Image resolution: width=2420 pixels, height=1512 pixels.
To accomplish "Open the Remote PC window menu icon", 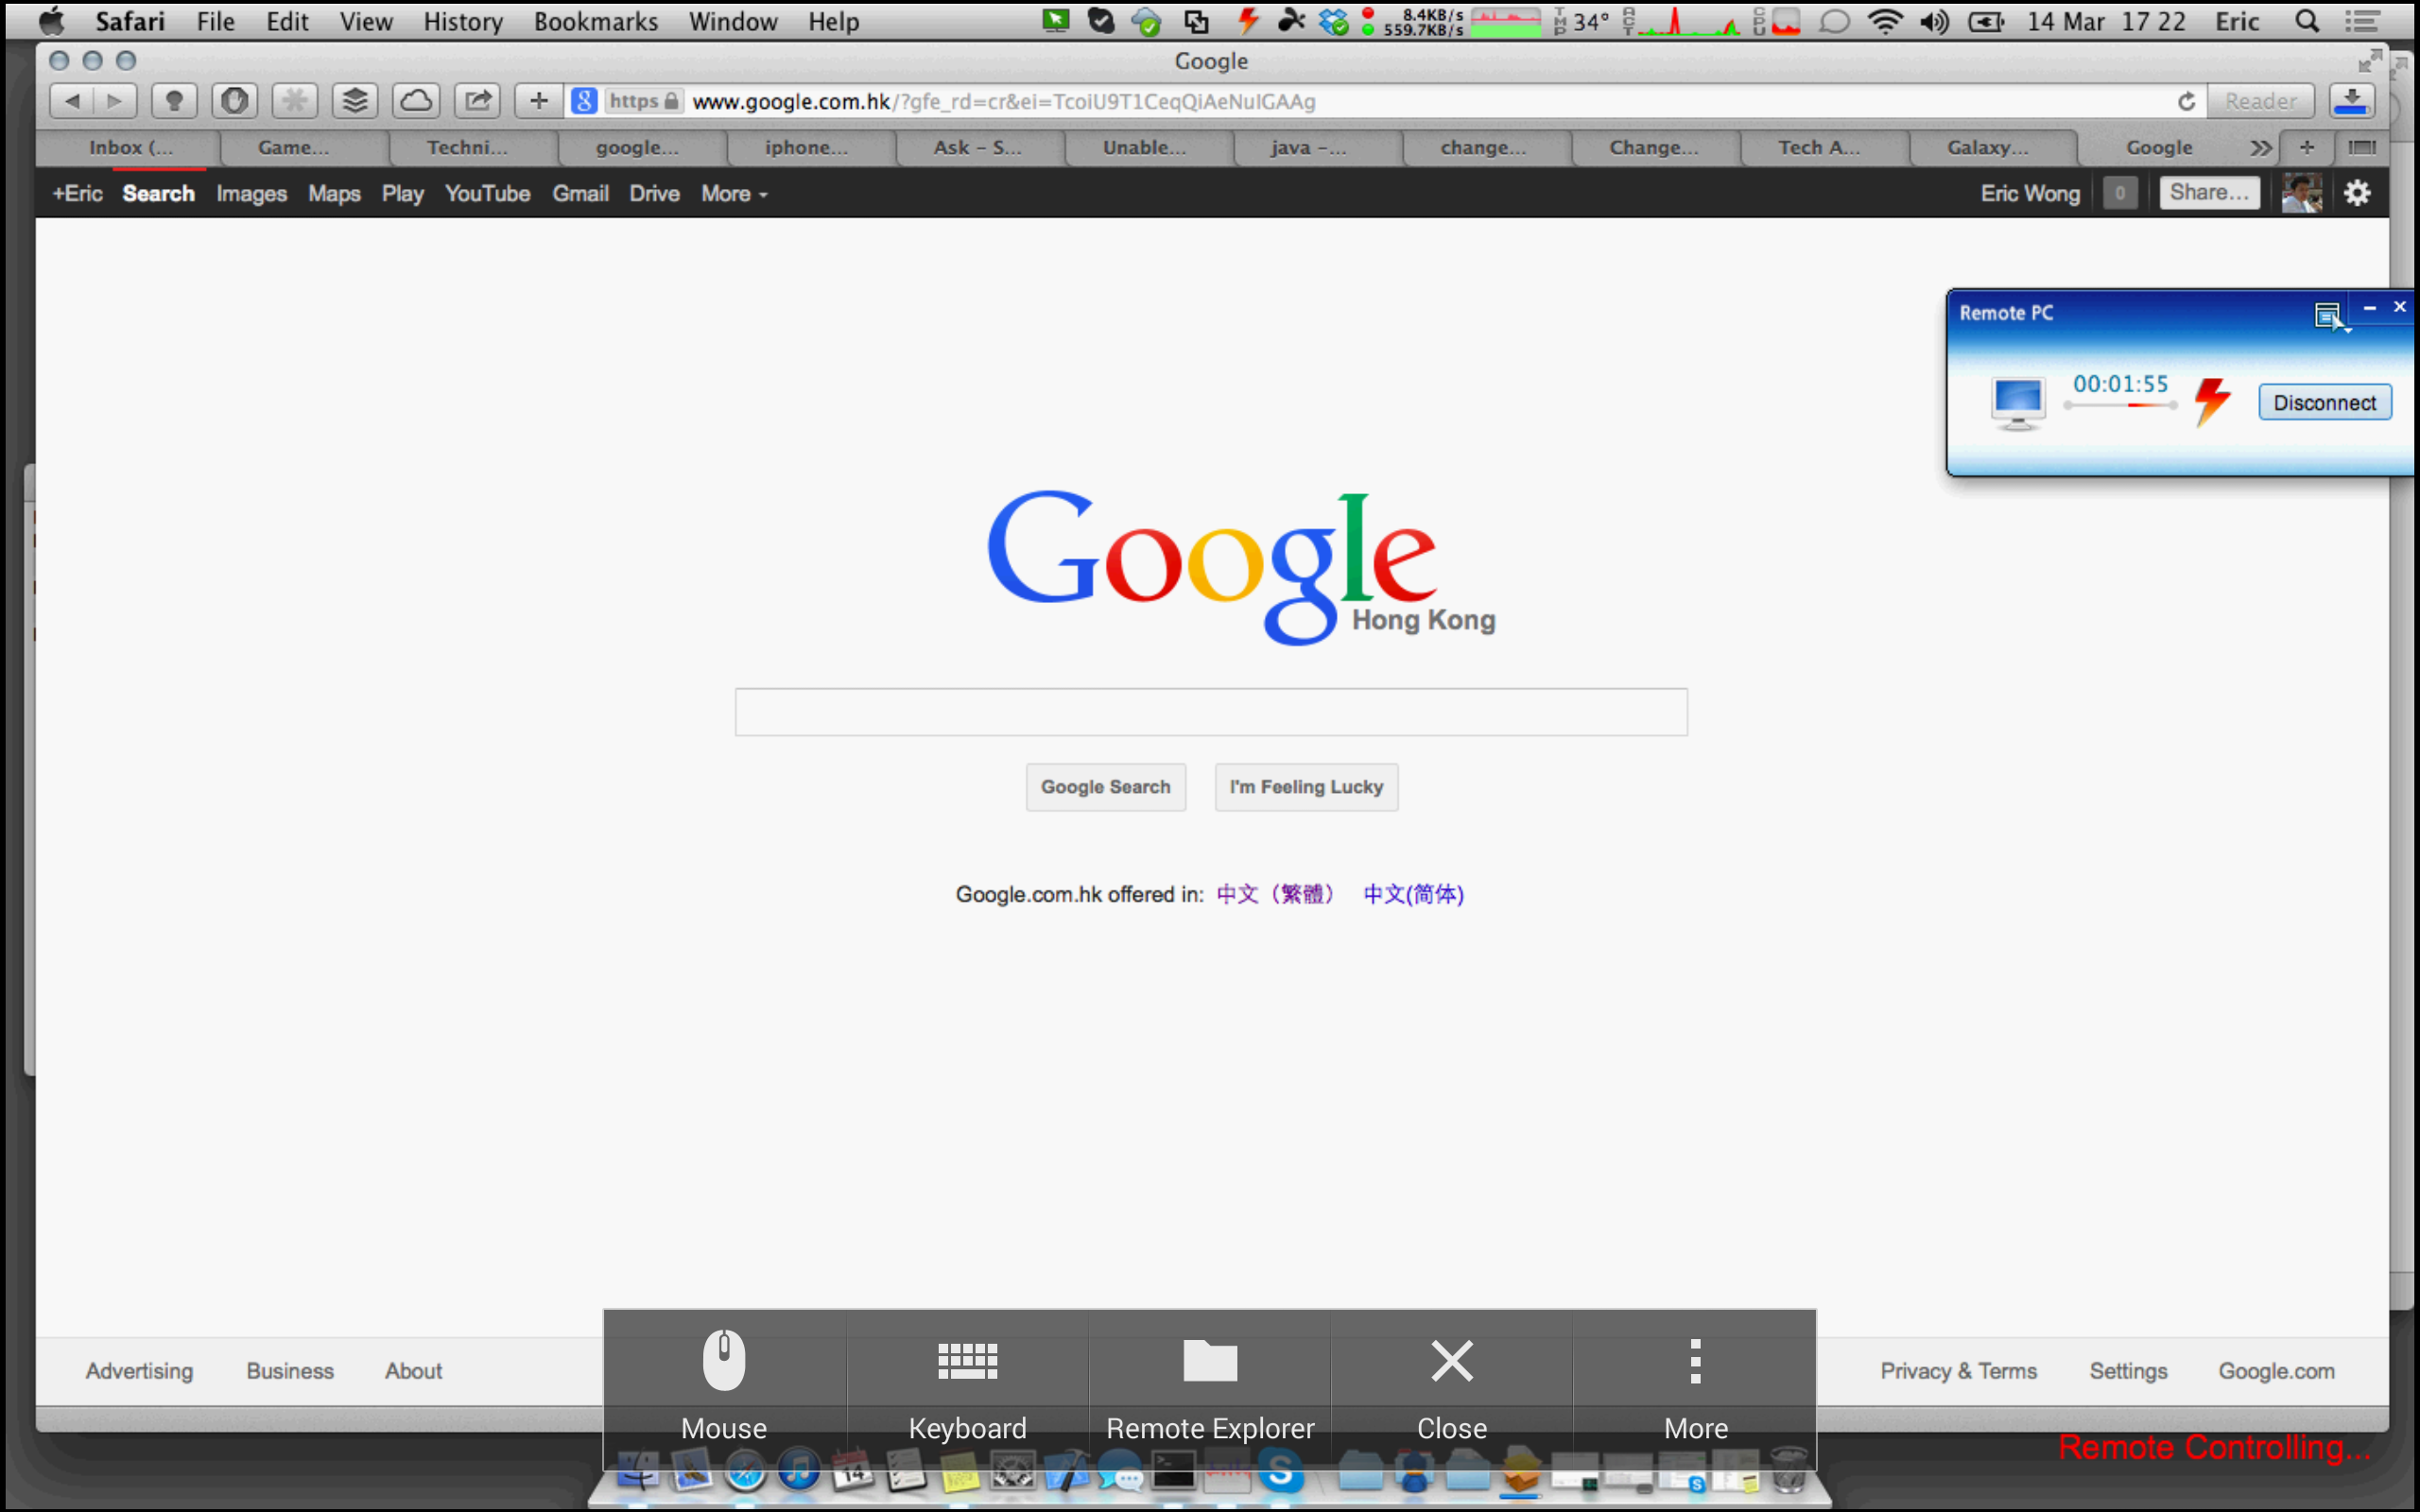I will (2329, 316).
